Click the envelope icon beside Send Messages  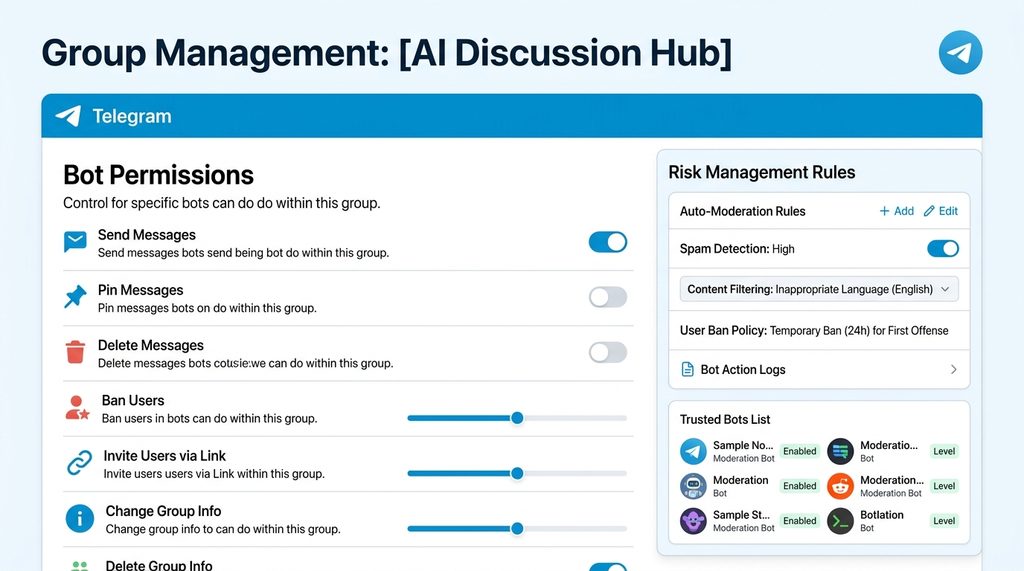click(x=76, y=242)
